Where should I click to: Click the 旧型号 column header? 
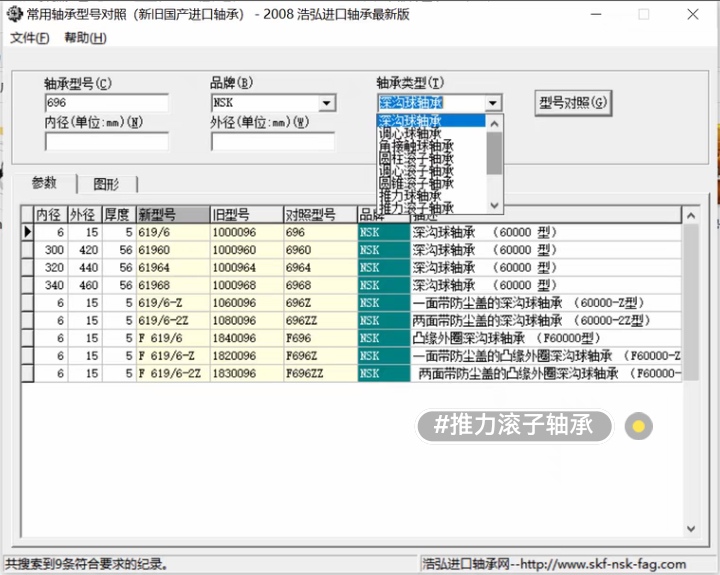pos(247,214)
